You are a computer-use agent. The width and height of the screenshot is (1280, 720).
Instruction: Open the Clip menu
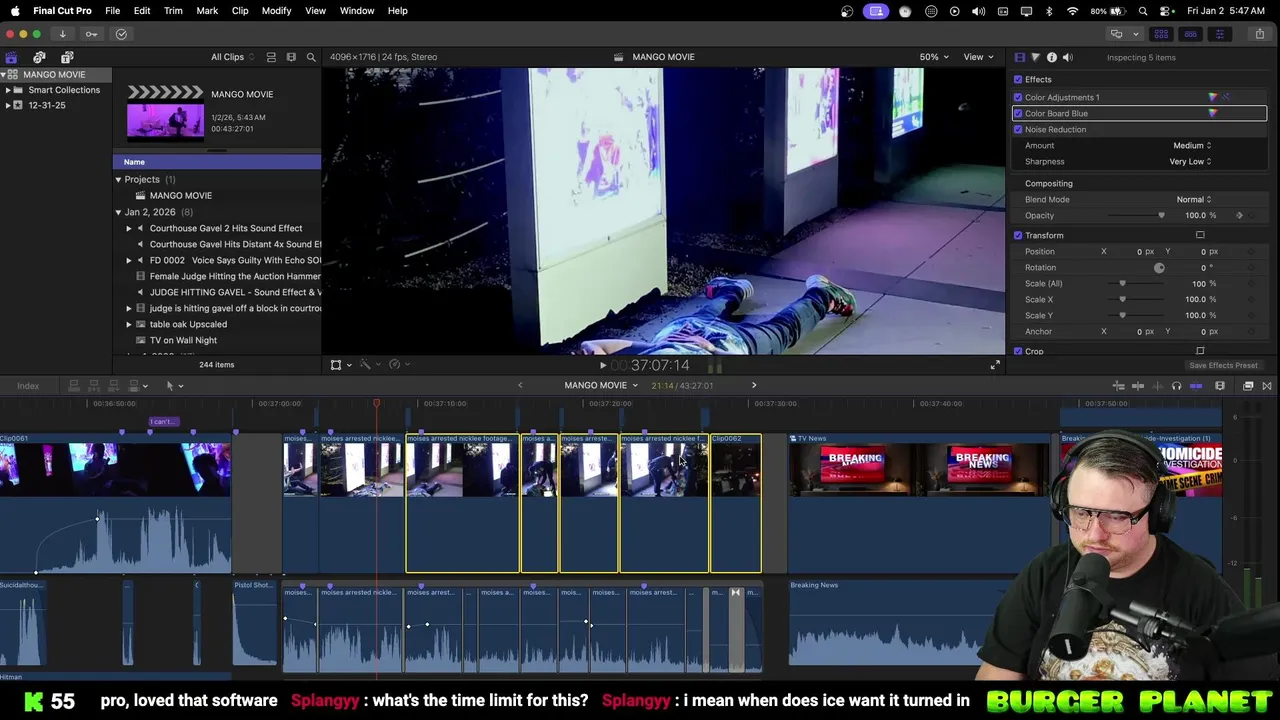[x=240, y=11]
